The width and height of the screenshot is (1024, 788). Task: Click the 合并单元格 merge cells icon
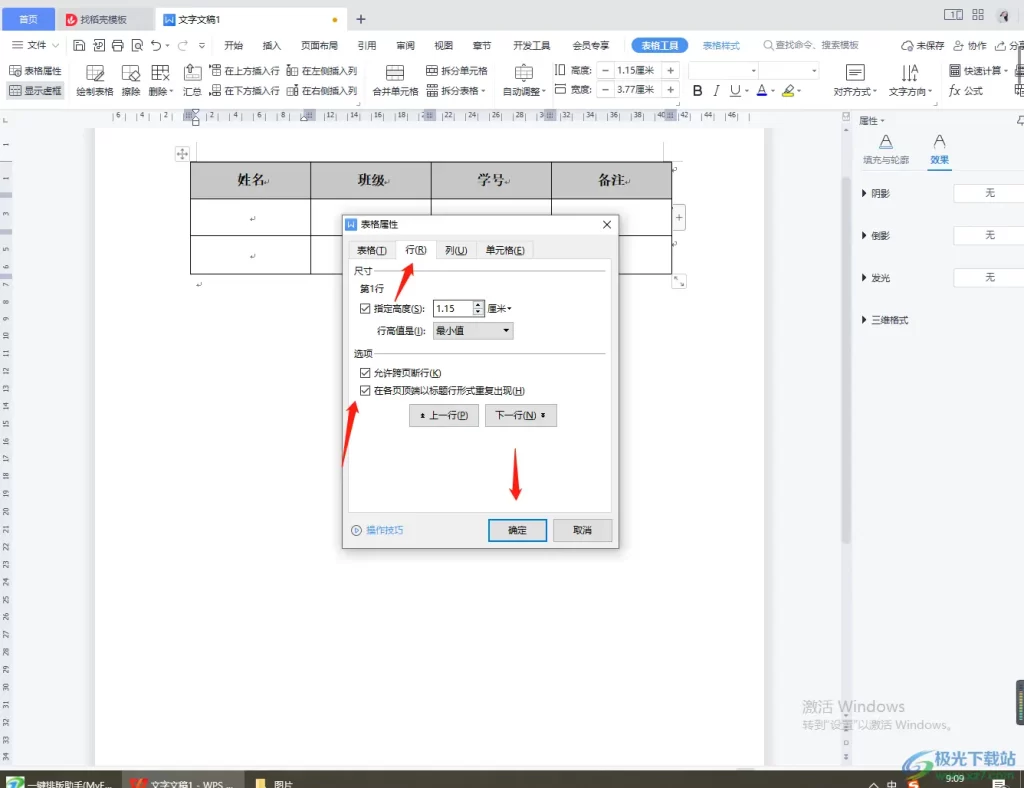395,73
